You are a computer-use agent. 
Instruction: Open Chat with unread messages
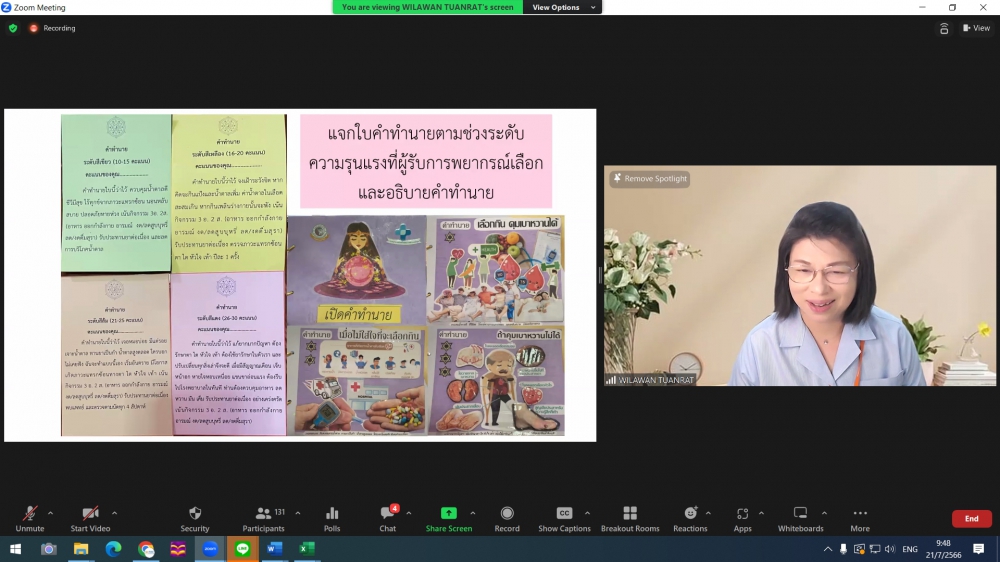(387, 516)
